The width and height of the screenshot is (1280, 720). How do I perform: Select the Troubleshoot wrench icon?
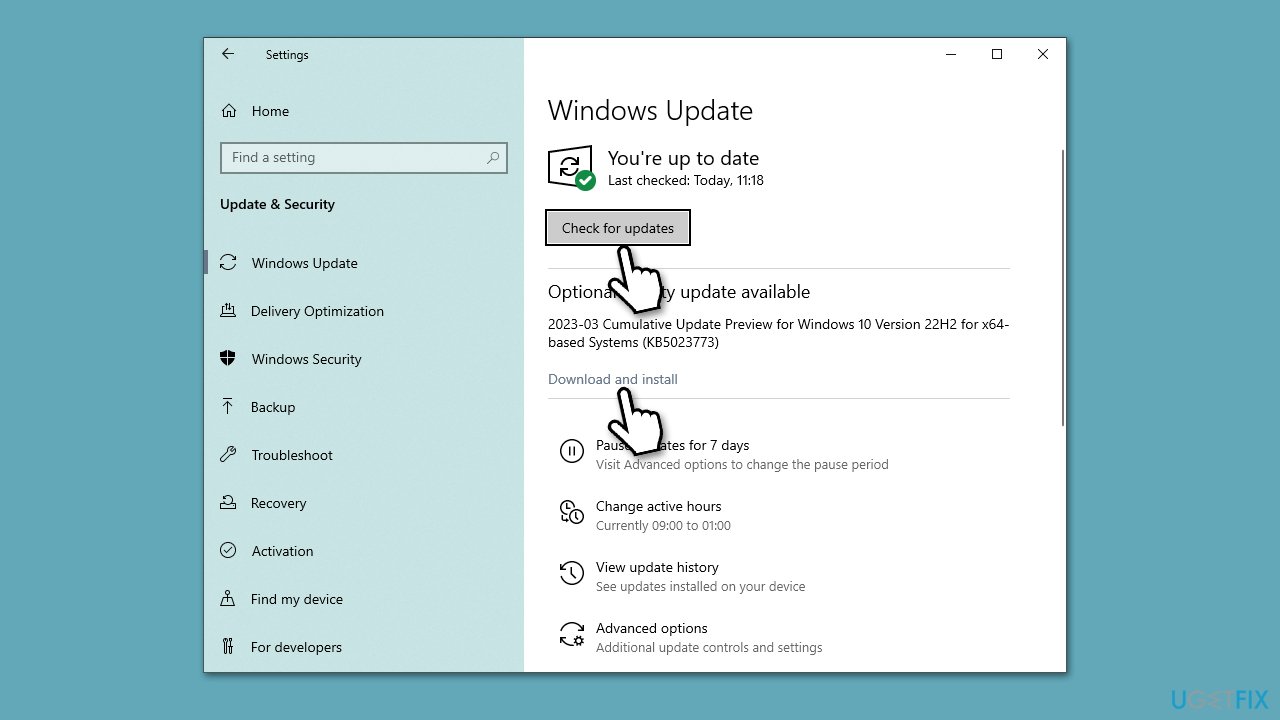(229, 455)
